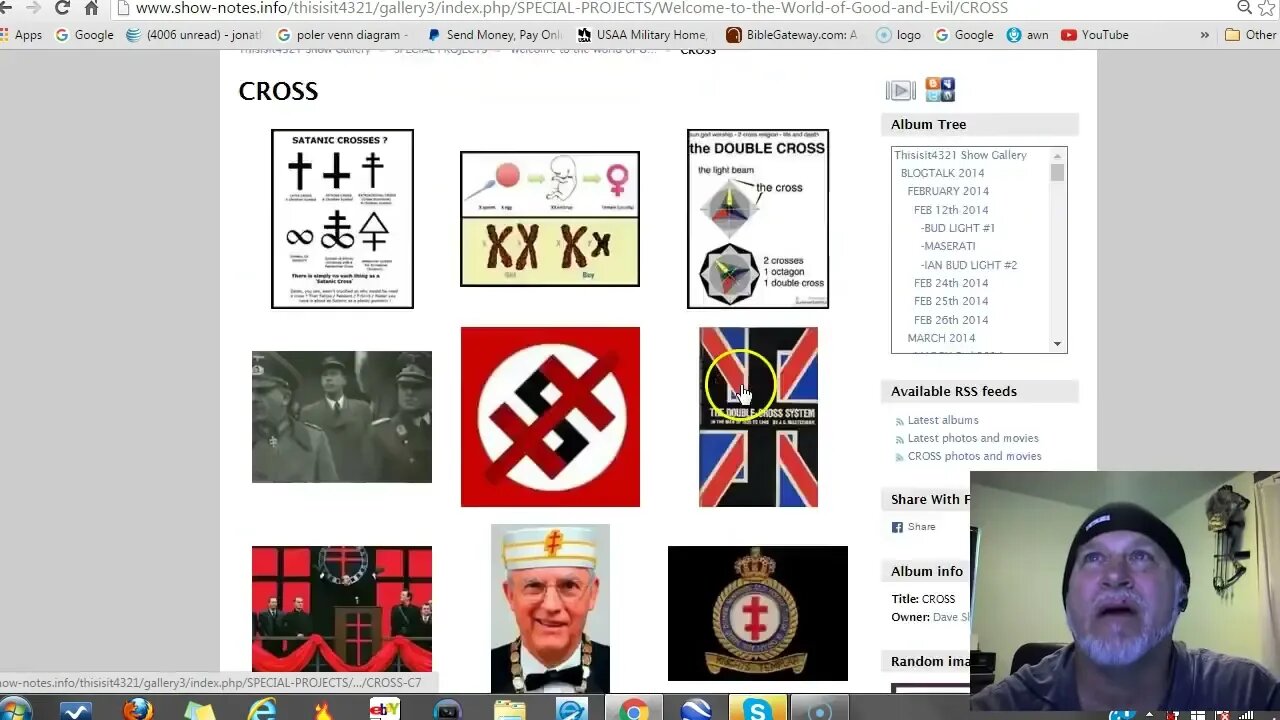This screenshot has height=720, width=1280.
Task: Start the gallery slideshow icon
Action: click(900, 91)
